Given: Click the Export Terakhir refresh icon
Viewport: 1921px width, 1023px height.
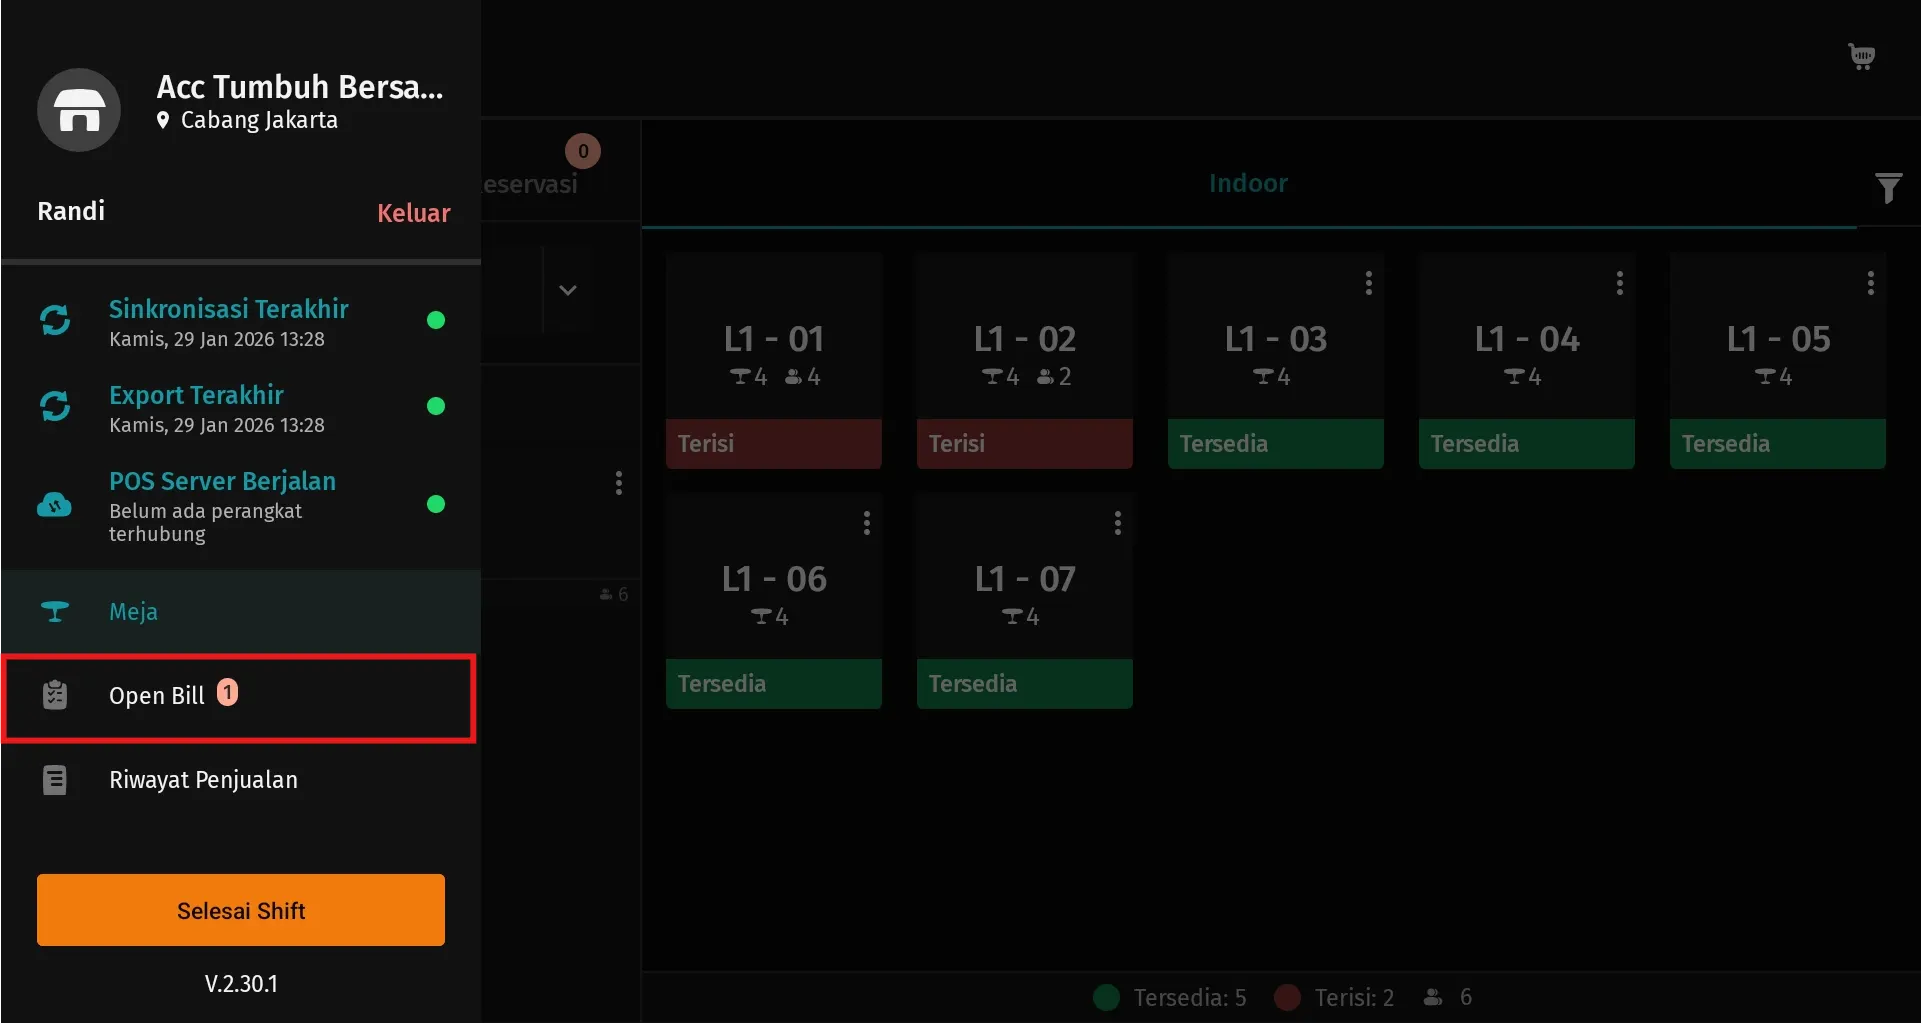Looking at the screenshot, I should point(55,406).
